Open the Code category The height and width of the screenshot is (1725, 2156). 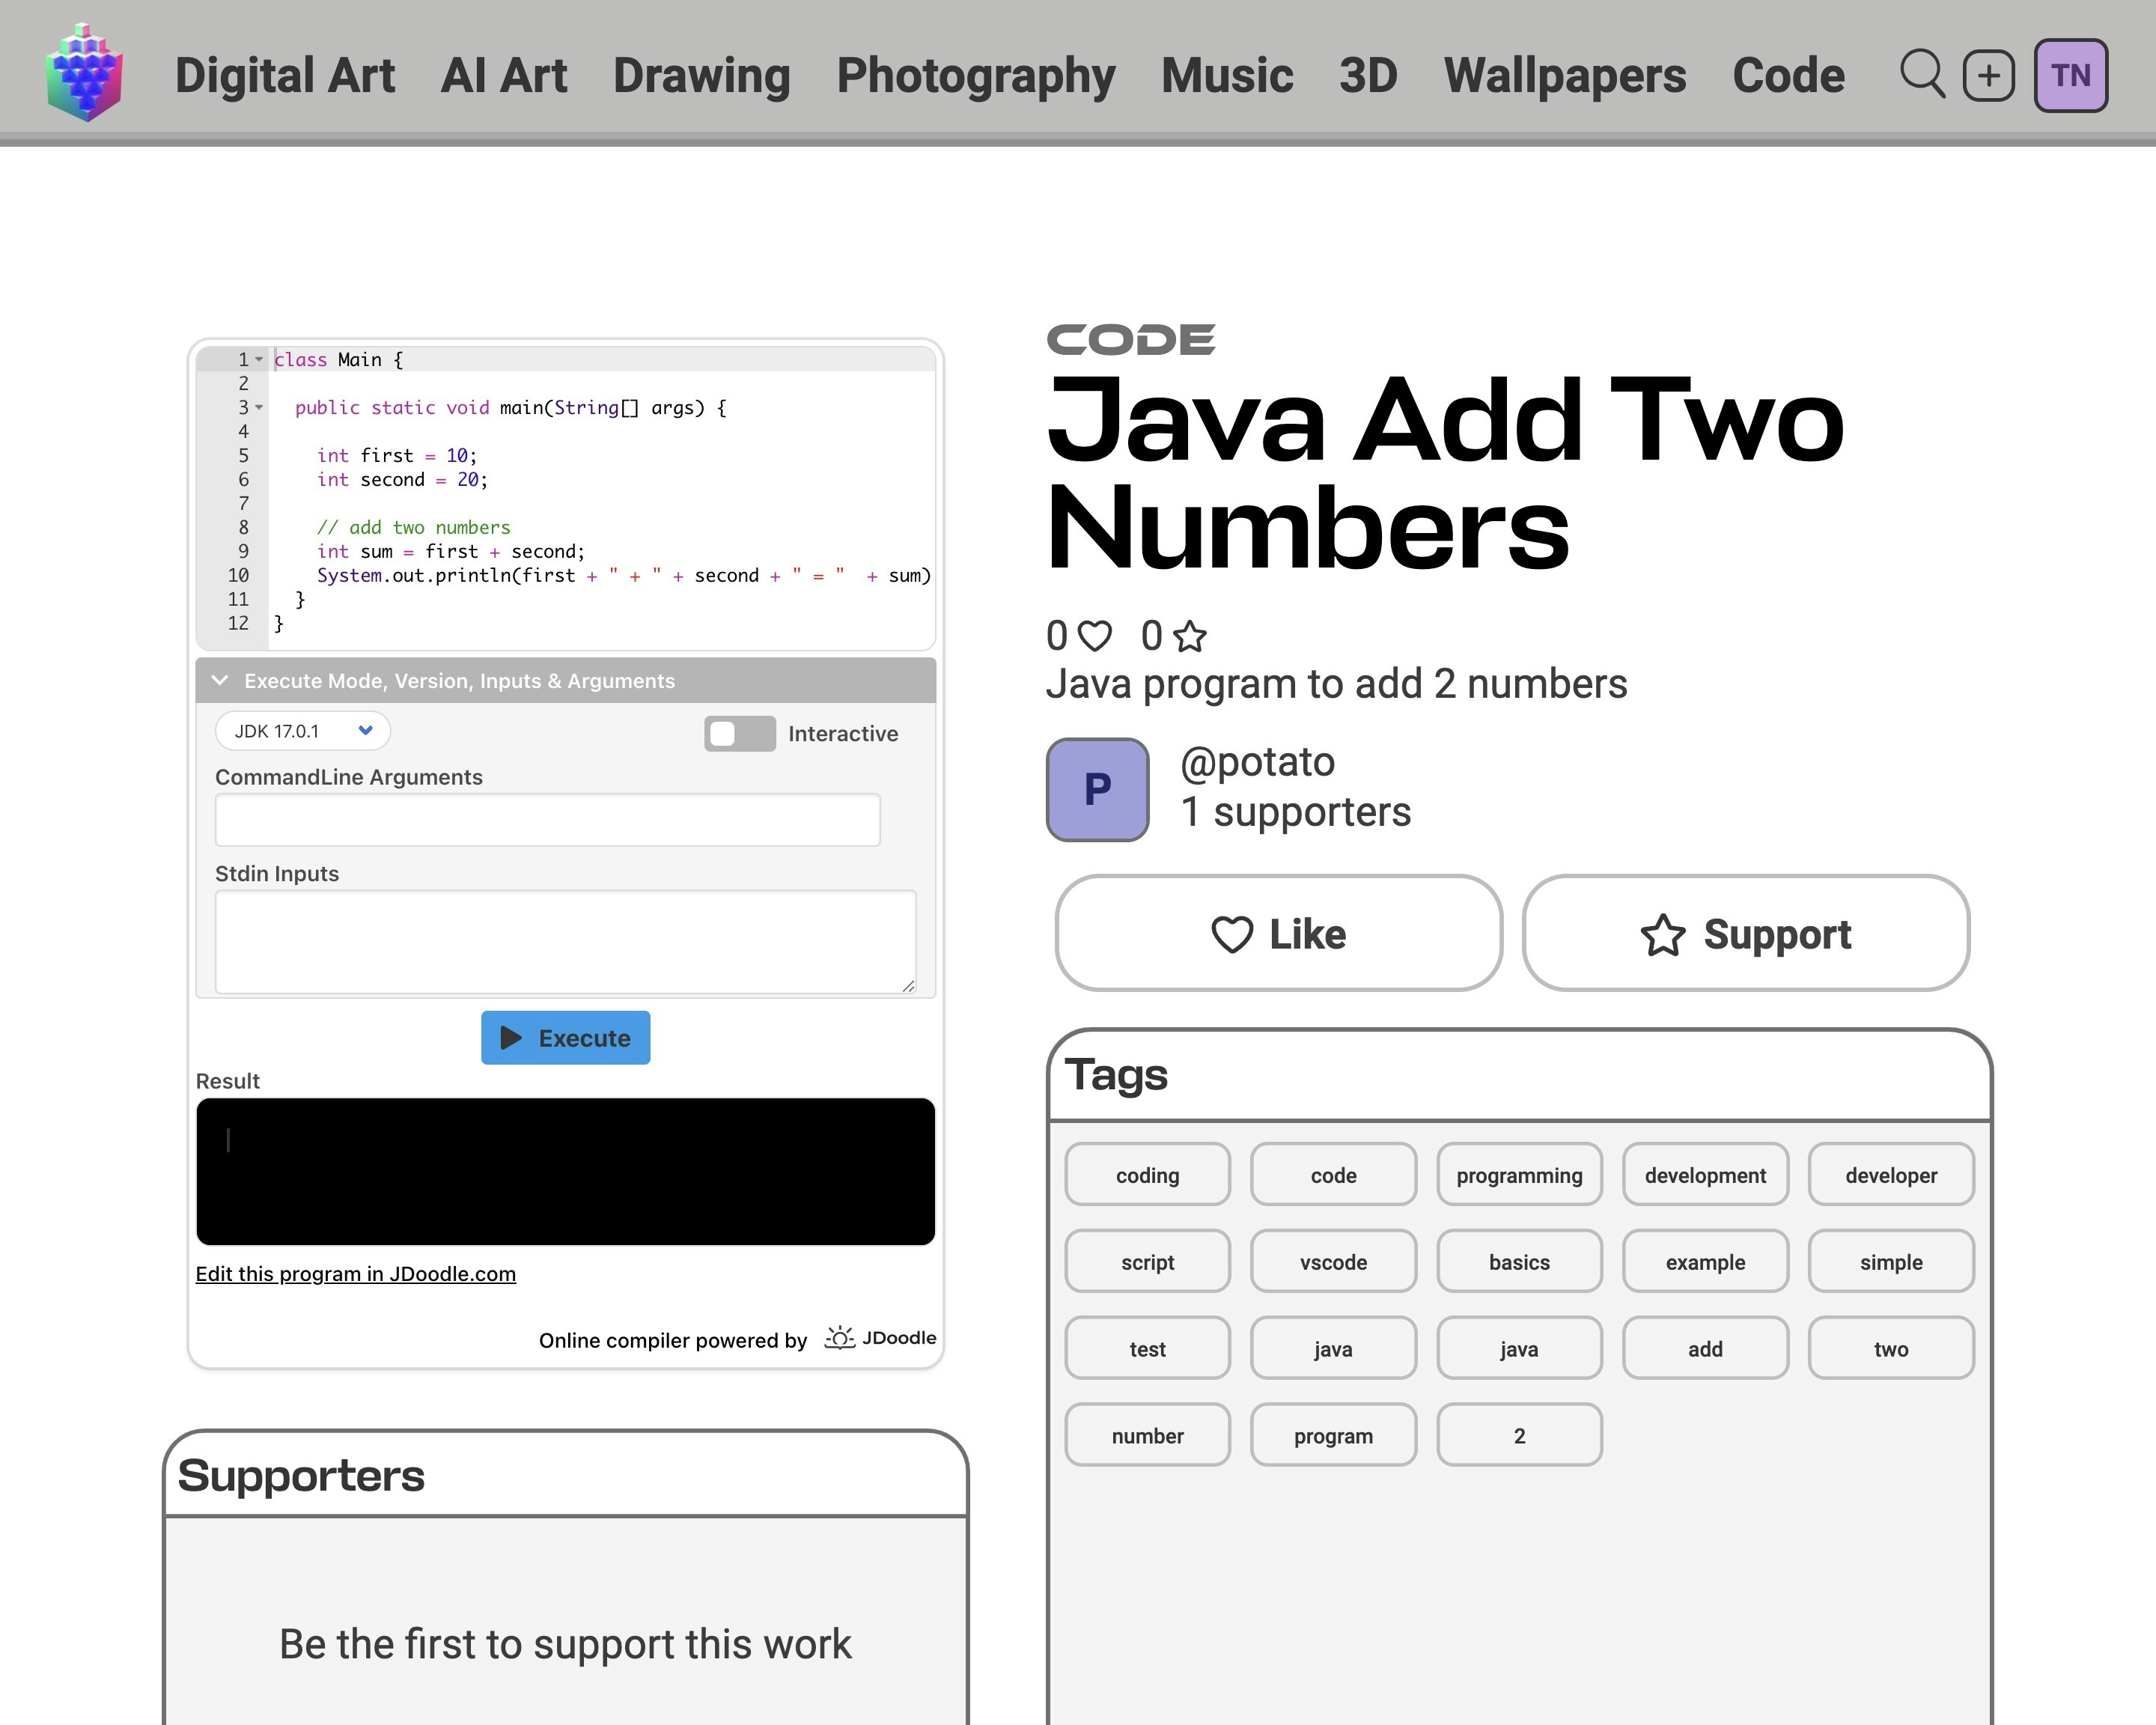click(x=1788, y=76)
